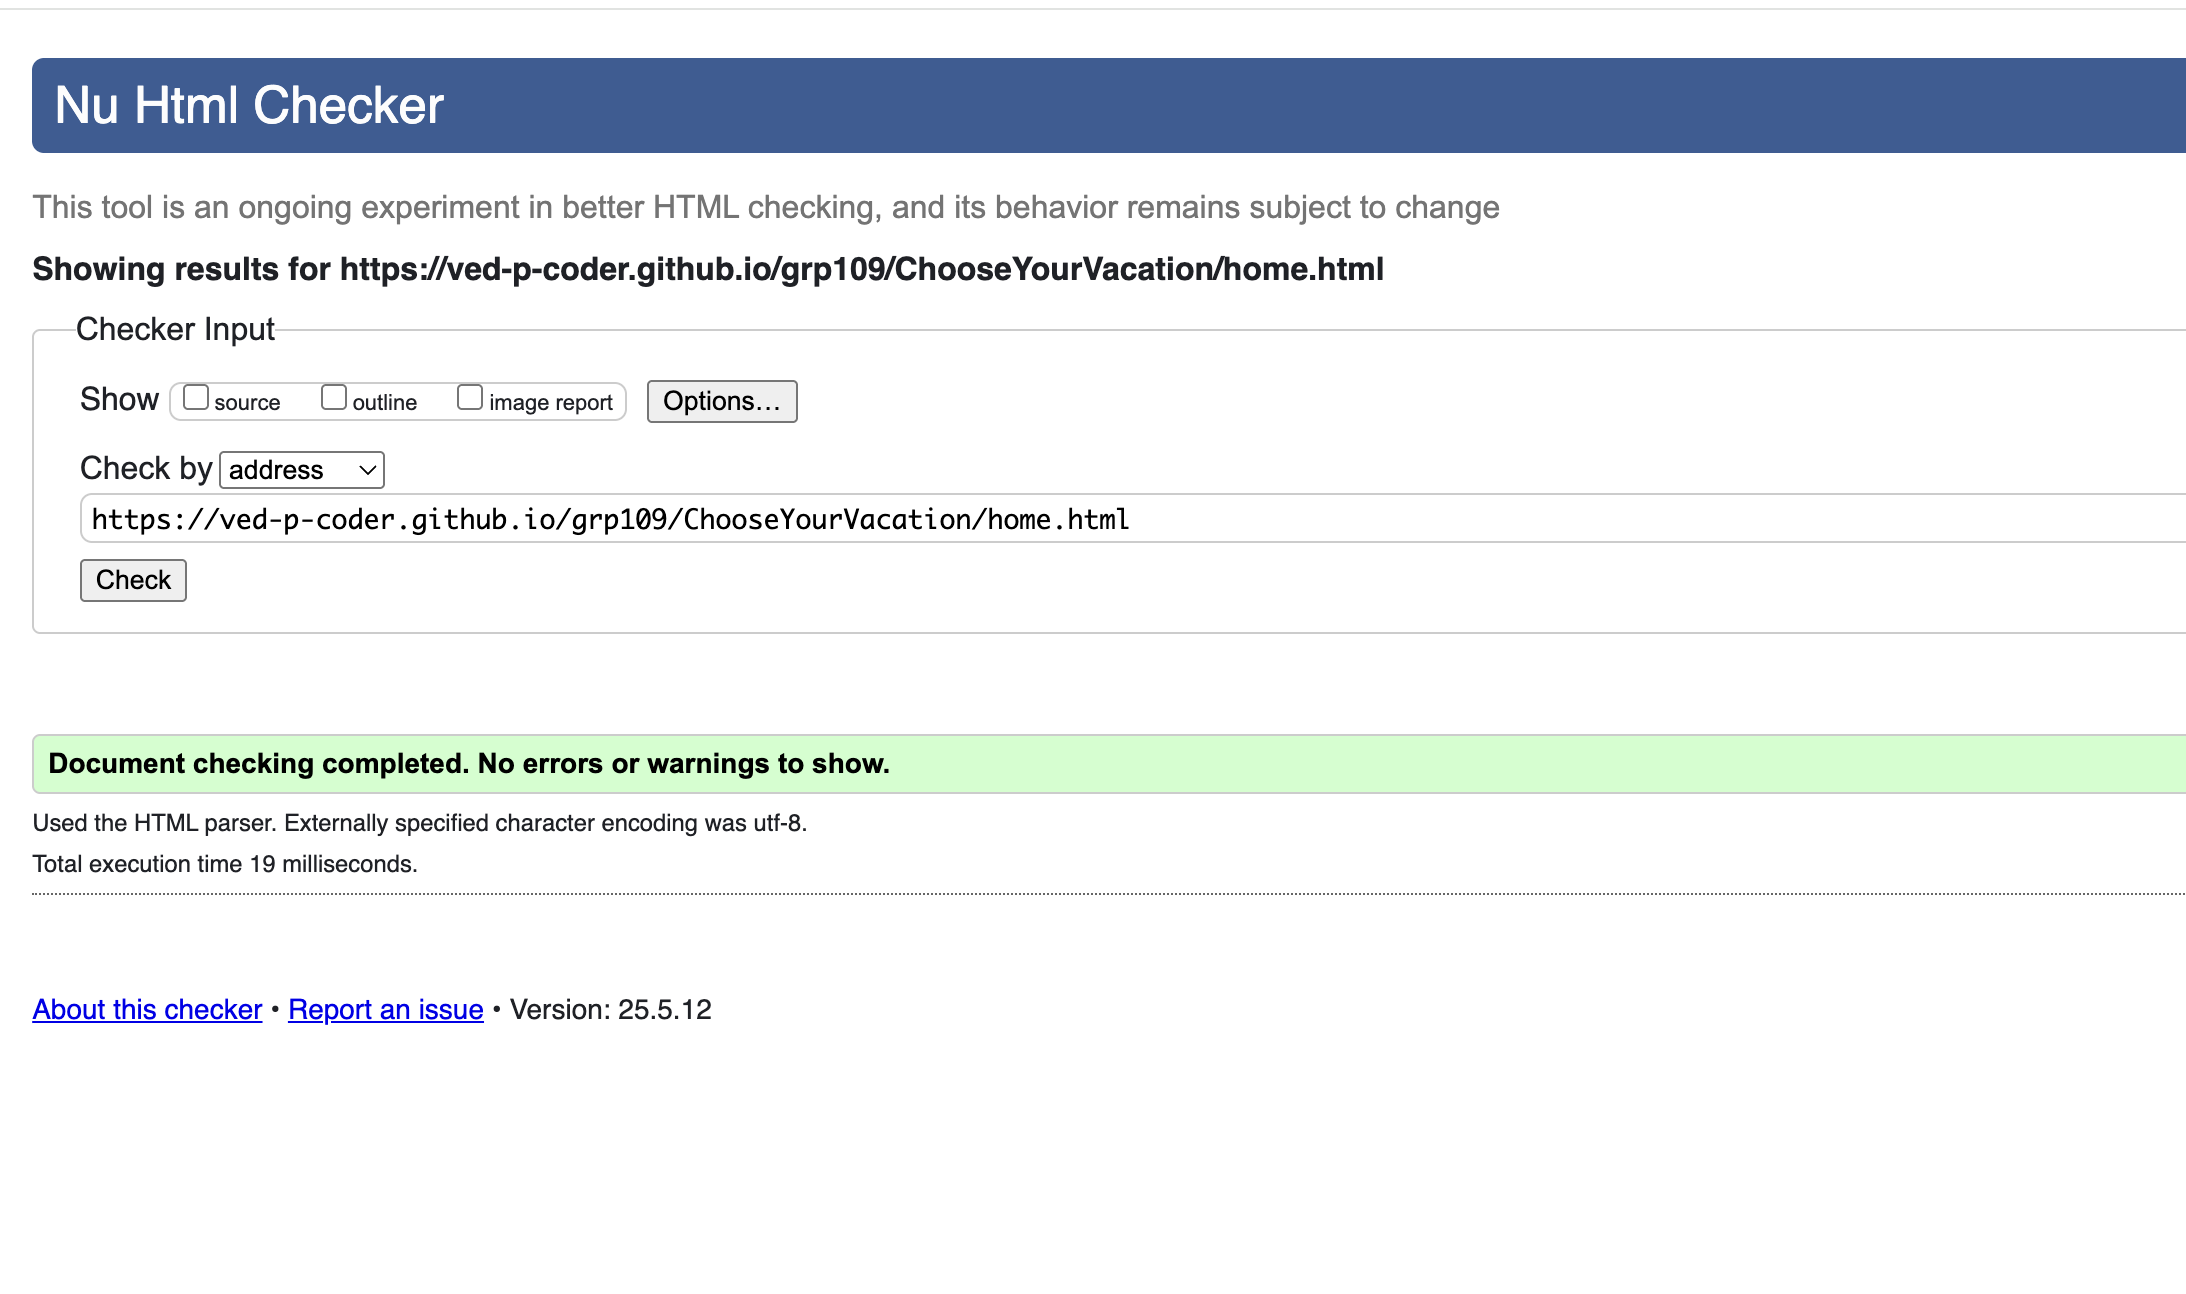Enable the source checkbox
Viewport: 2186px width, 1294px height.
click(196, 398)
